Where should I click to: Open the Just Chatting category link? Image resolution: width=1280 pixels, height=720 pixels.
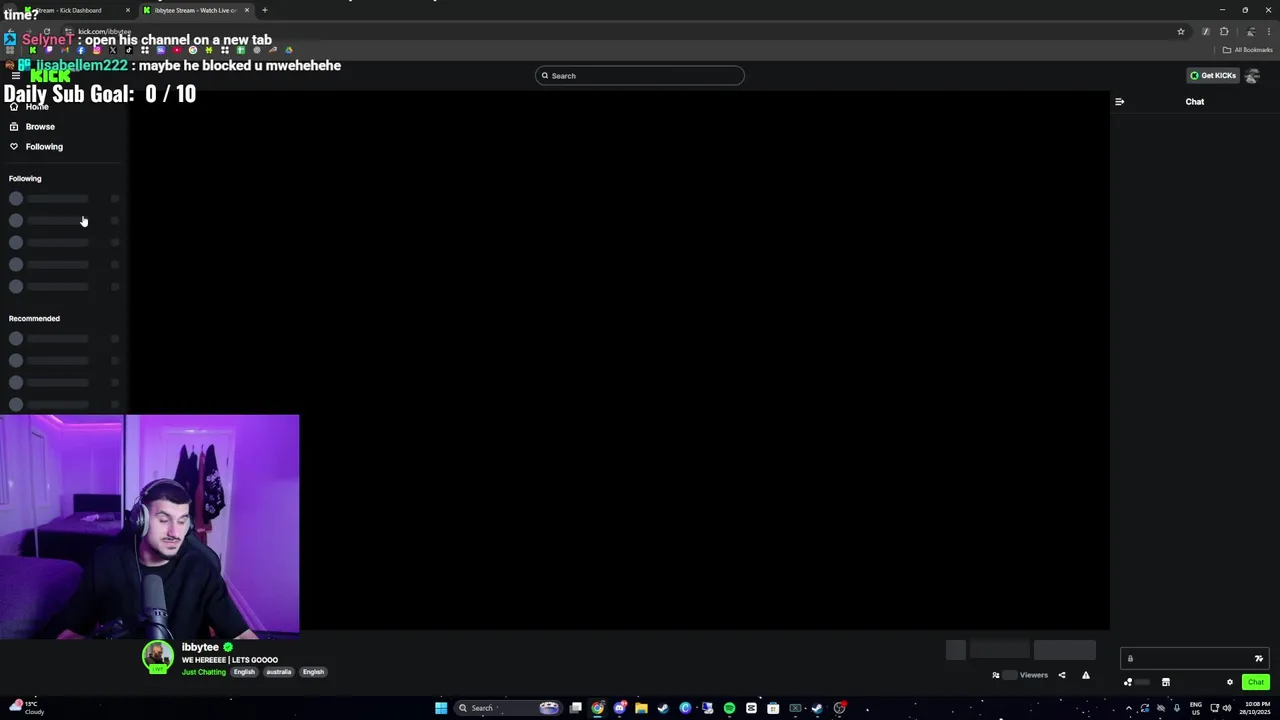(204, 672)
